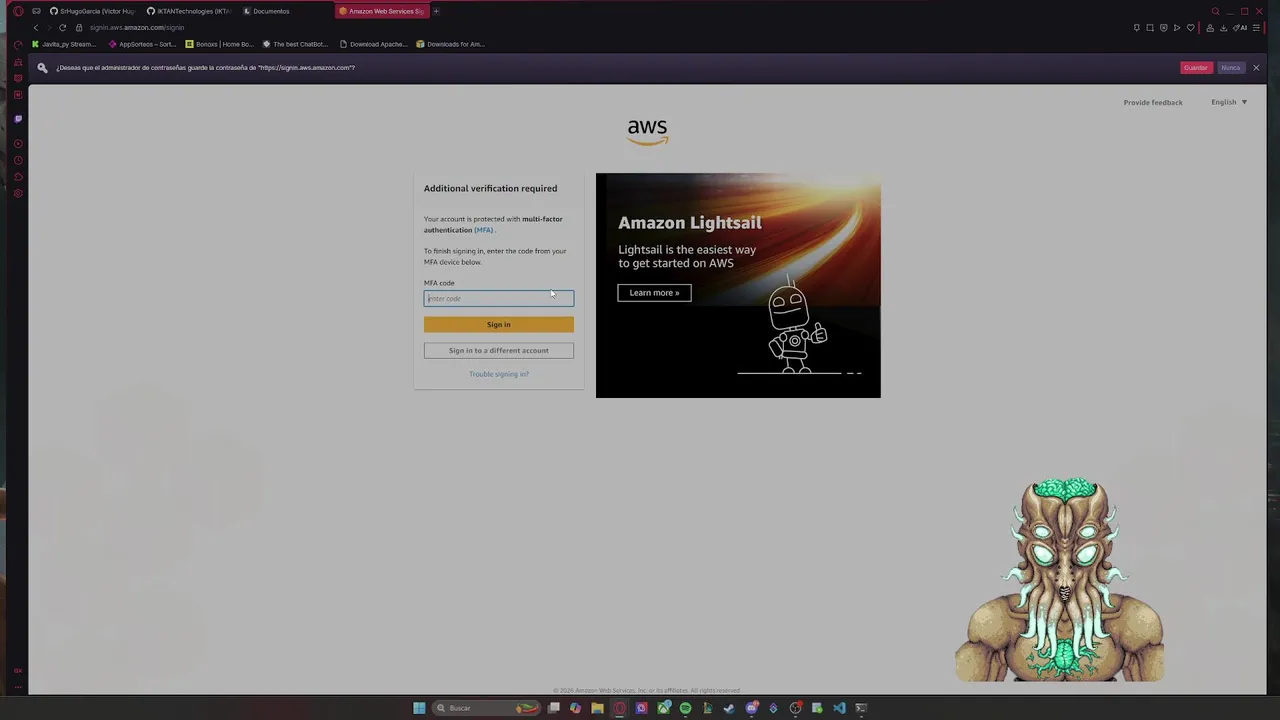Open the Downloads for Am... bookmark

pos(450,44)
